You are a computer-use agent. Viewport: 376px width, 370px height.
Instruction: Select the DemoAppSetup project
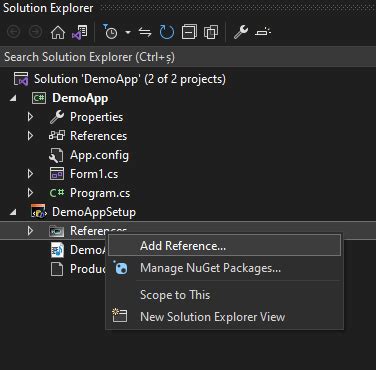[x=94, y=212]
